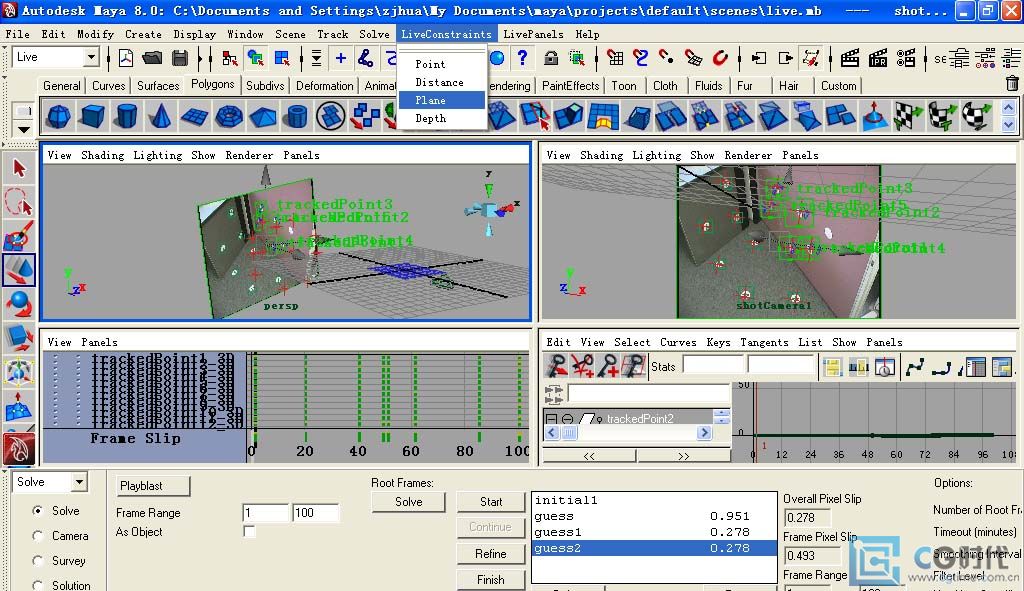Screen dimensions: 1024x591
Task: Open the Track menu
Action: click(332, 34)
